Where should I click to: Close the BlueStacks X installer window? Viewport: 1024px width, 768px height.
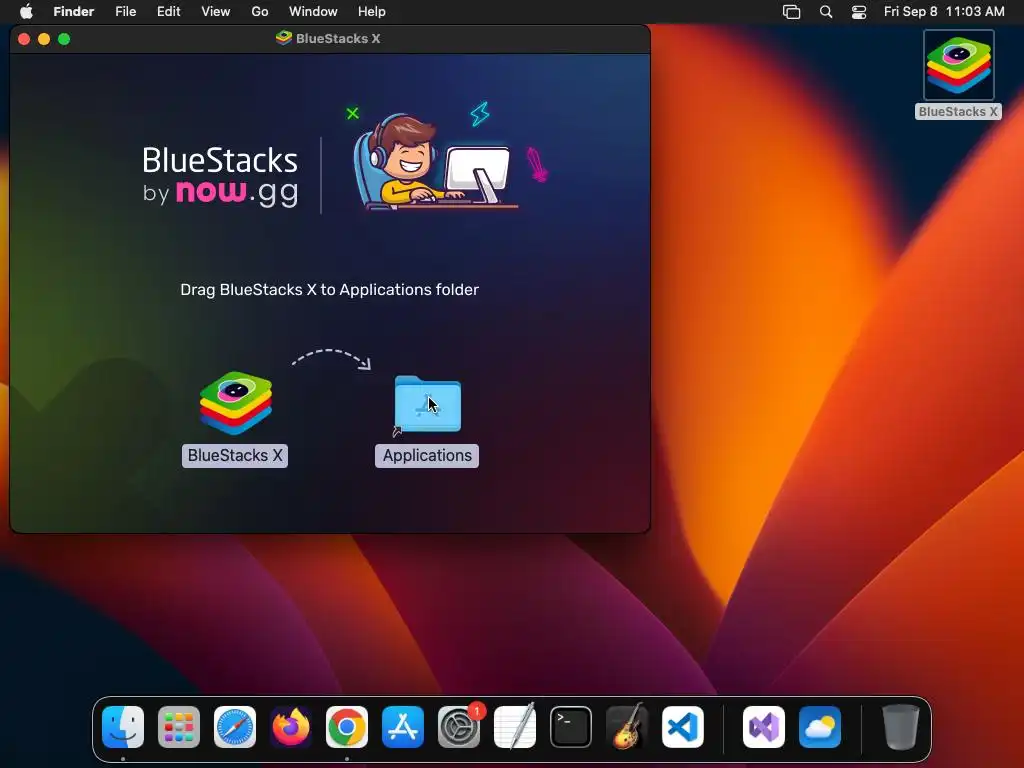24,39
